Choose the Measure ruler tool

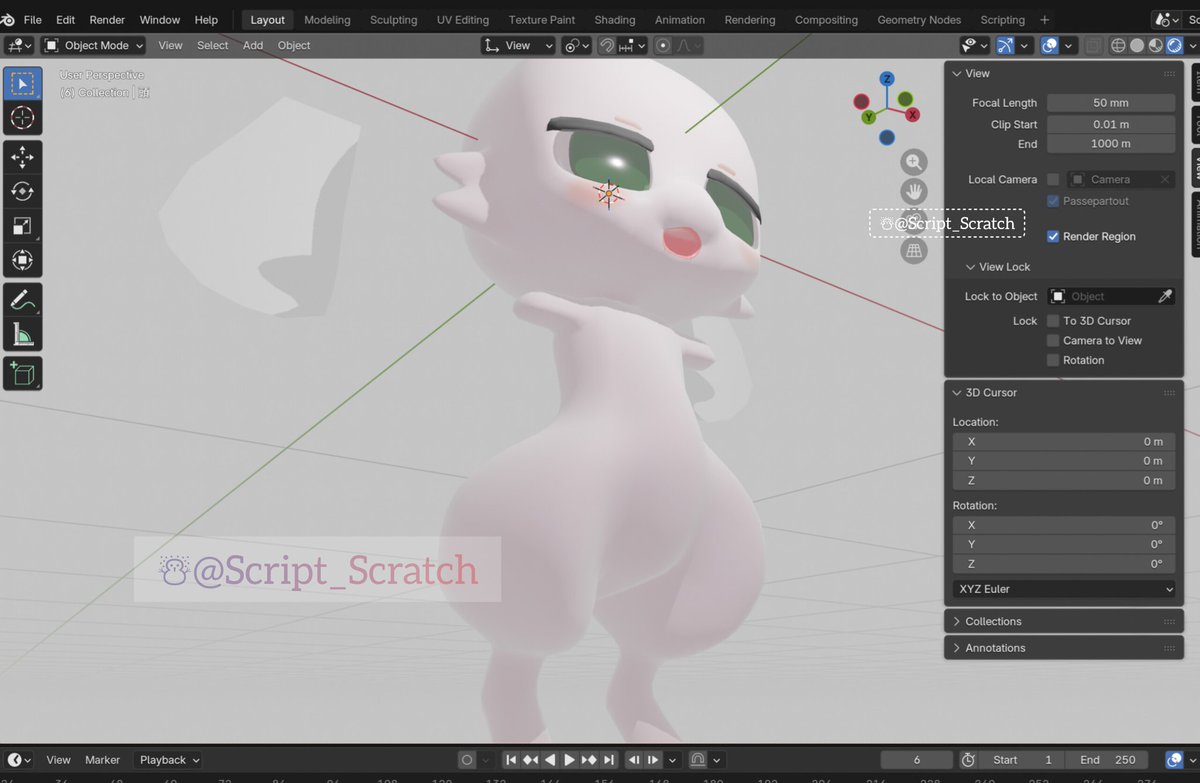(x=22, y=333)
